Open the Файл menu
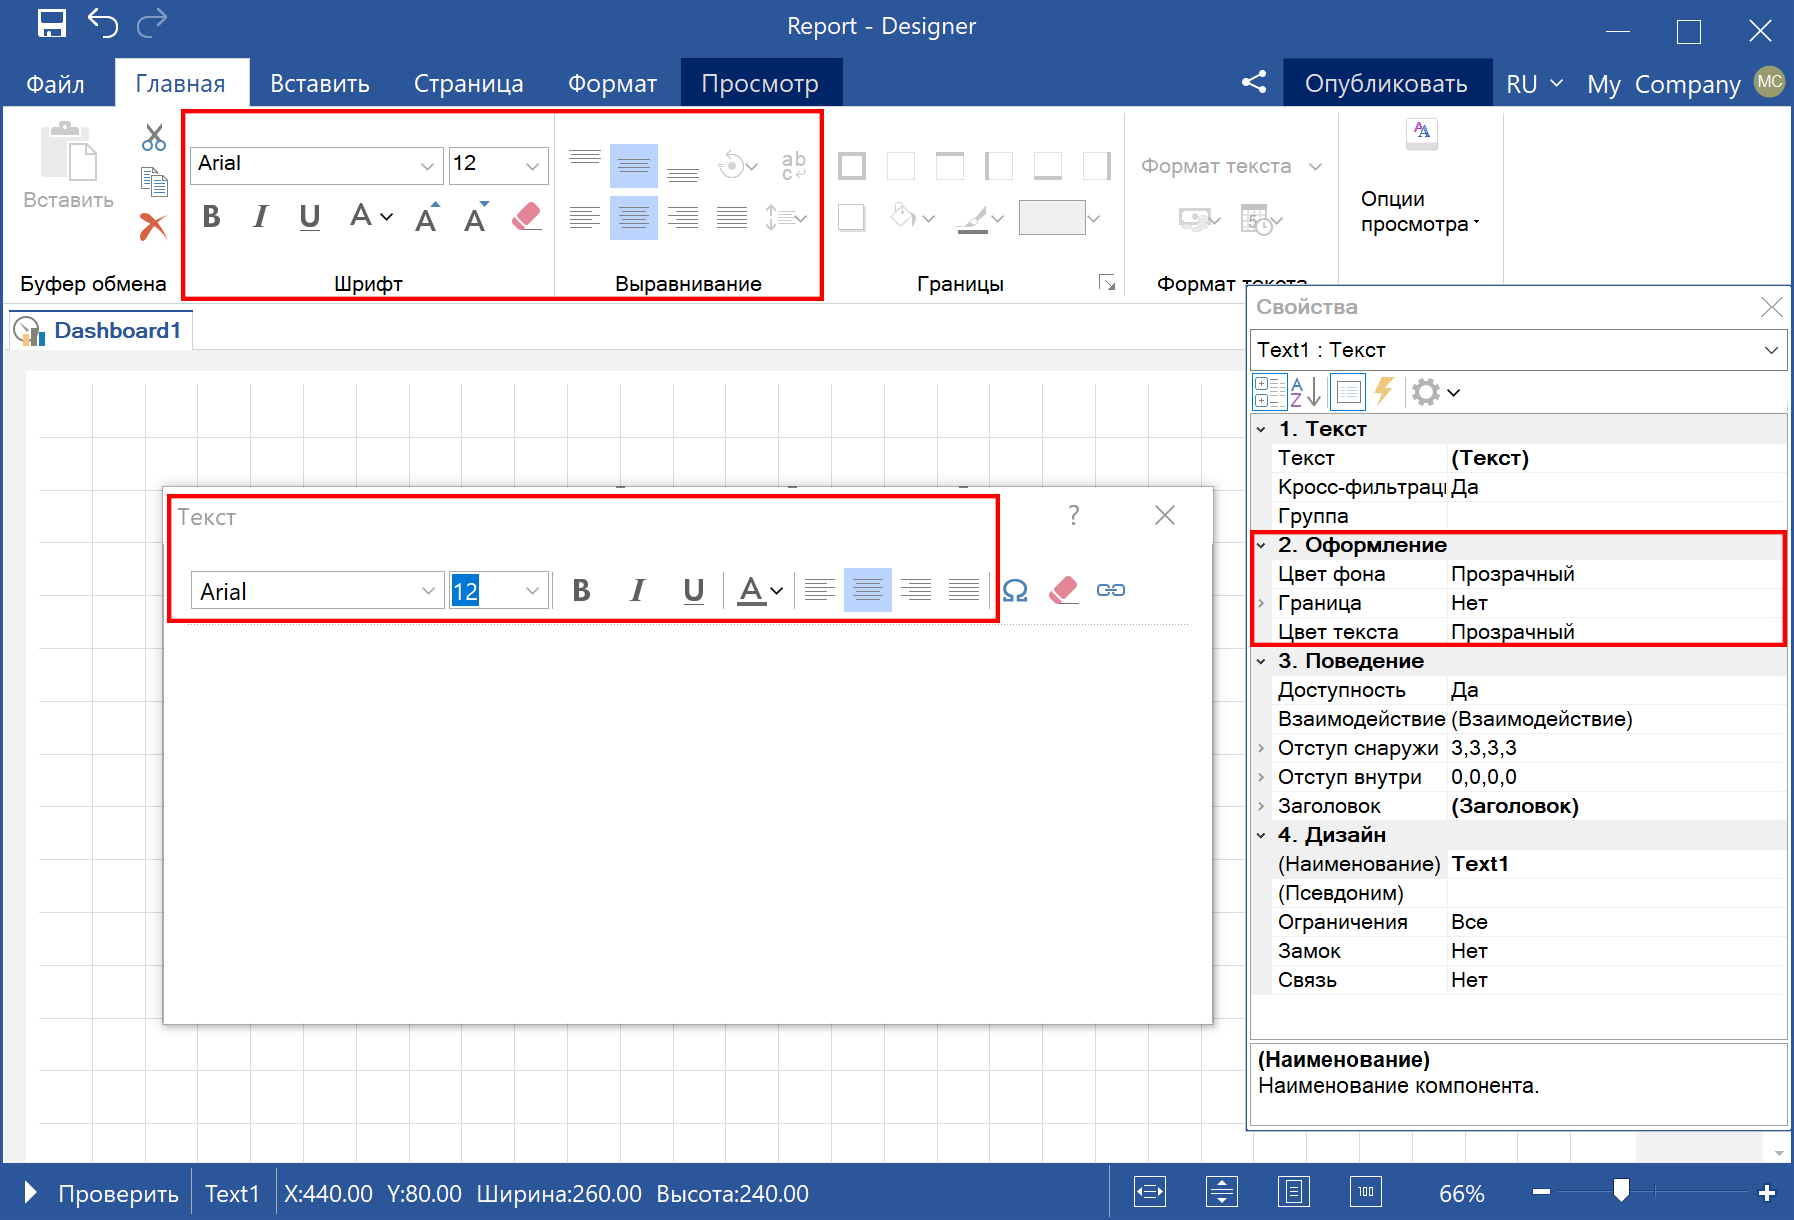Screen dimensions: 1794x1220 55,84
